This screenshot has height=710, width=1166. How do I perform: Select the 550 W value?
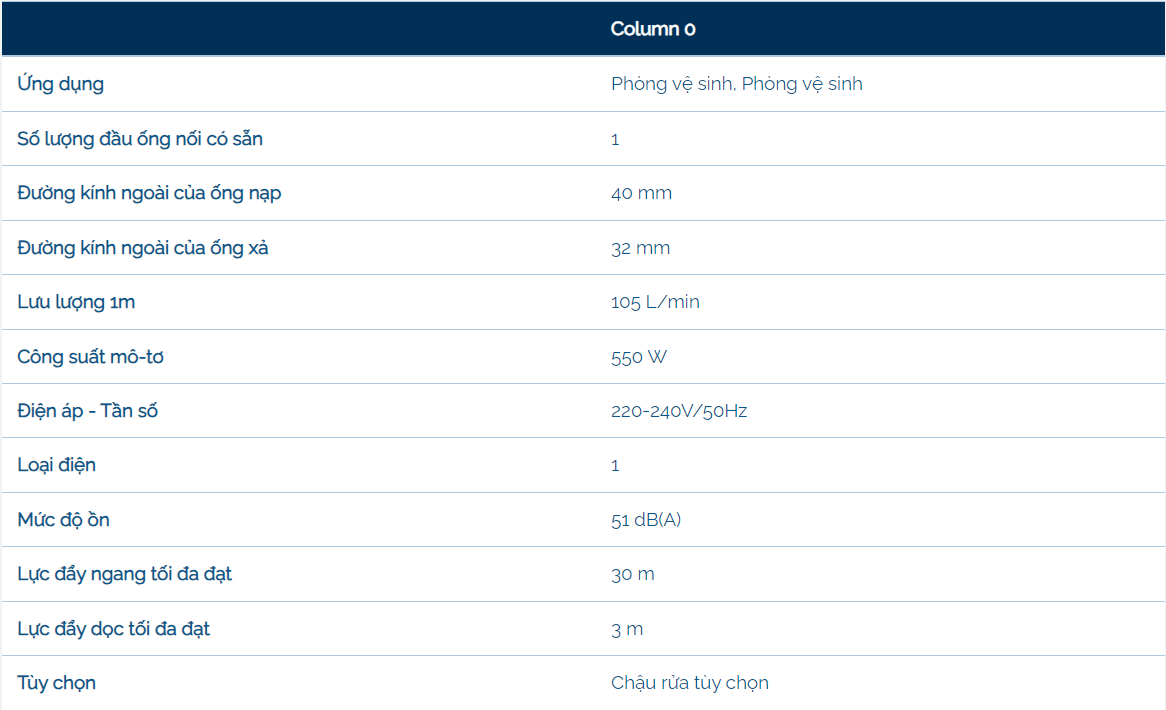coord(638,357)
